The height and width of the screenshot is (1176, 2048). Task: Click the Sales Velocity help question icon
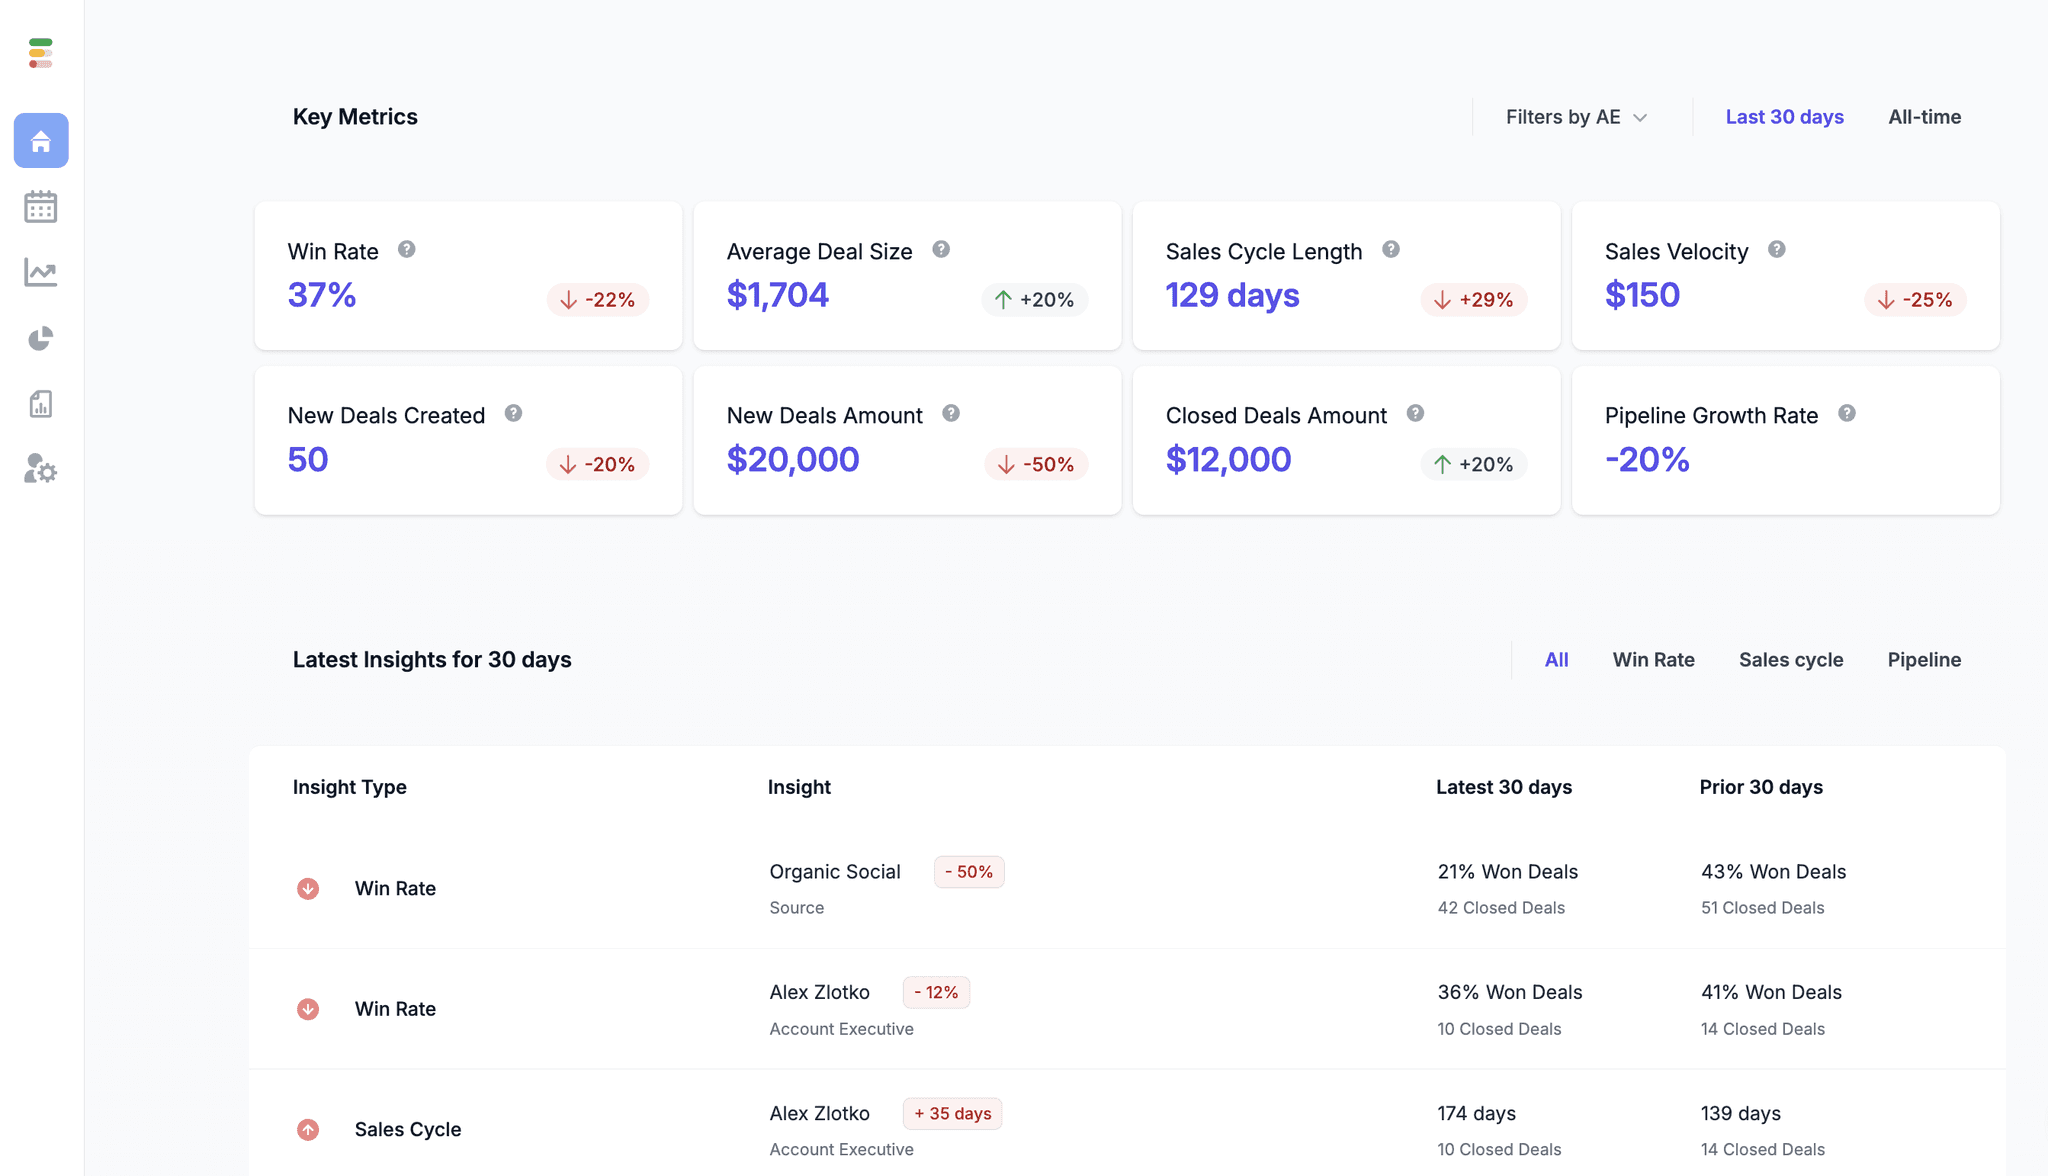coord(1776,250)
